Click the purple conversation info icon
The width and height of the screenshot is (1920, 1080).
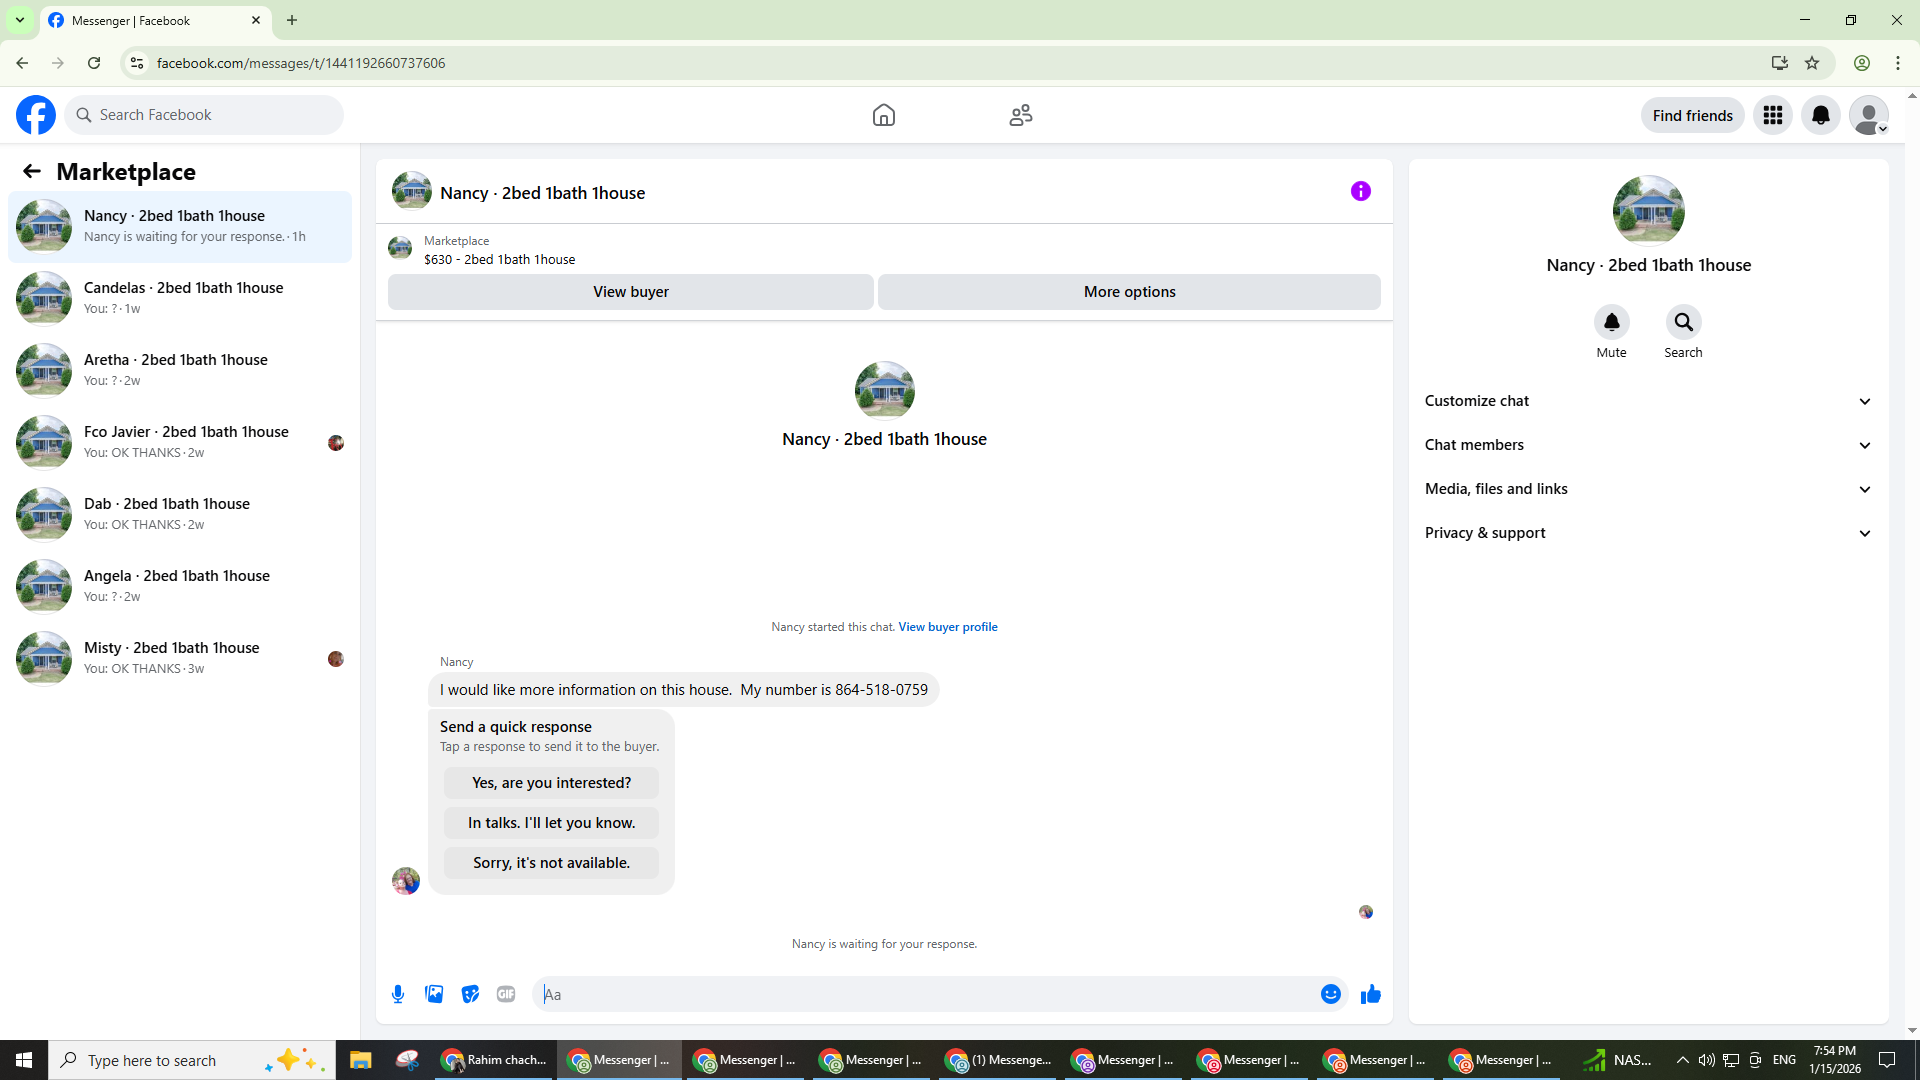[1360, 191]
